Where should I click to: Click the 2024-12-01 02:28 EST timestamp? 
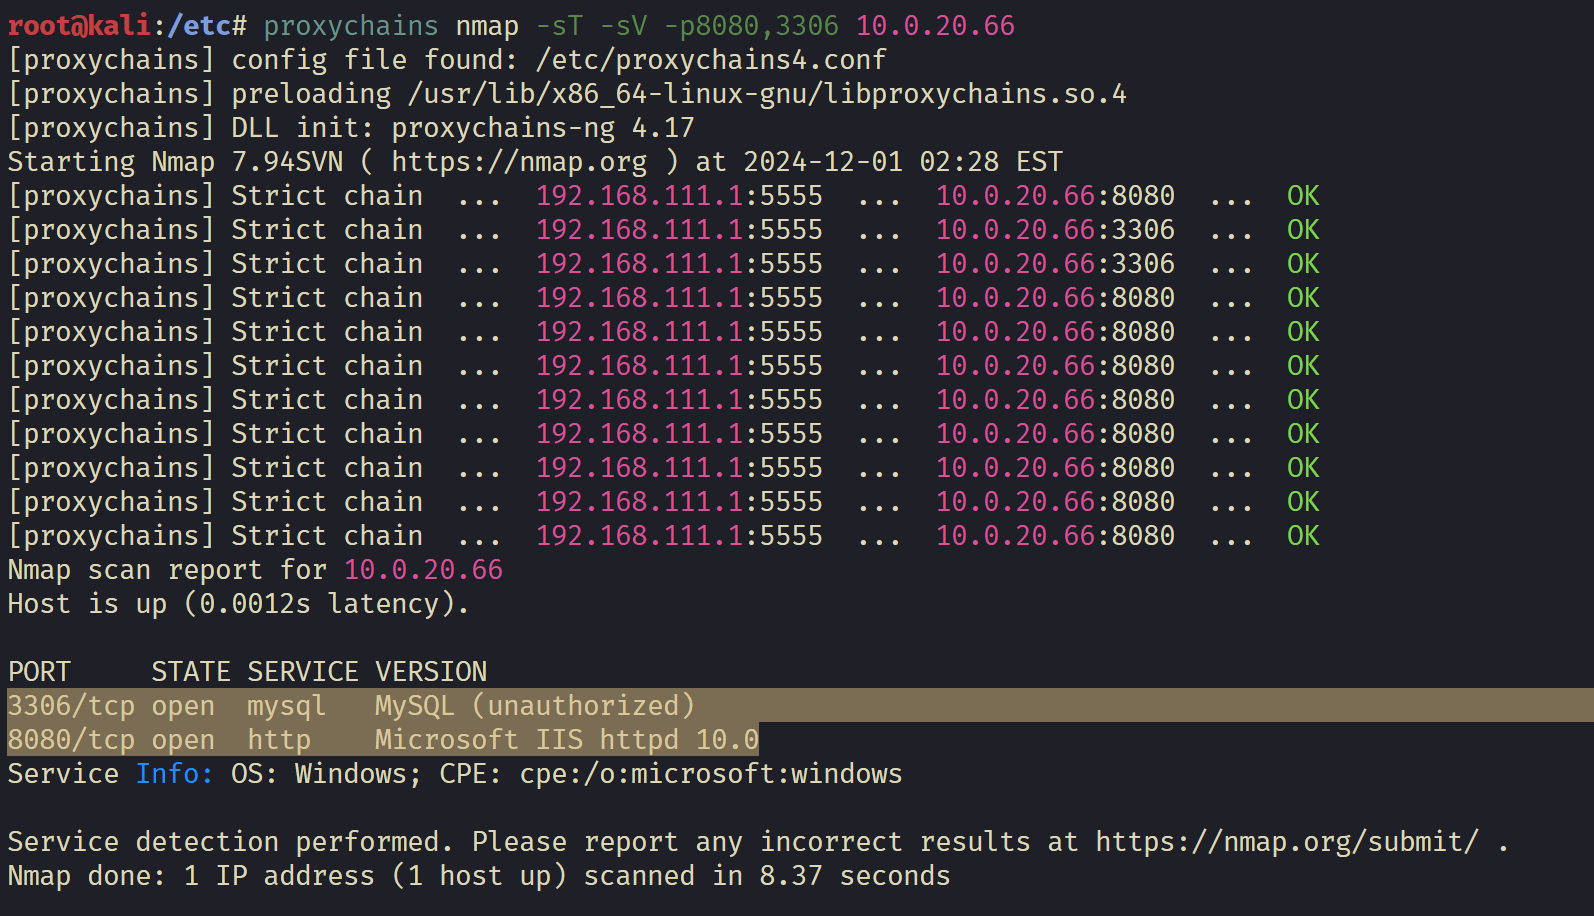(x=902, y=162)
